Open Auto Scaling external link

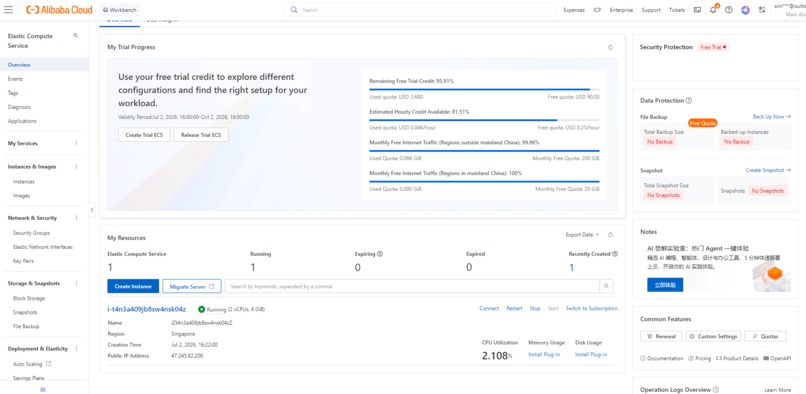32,364
